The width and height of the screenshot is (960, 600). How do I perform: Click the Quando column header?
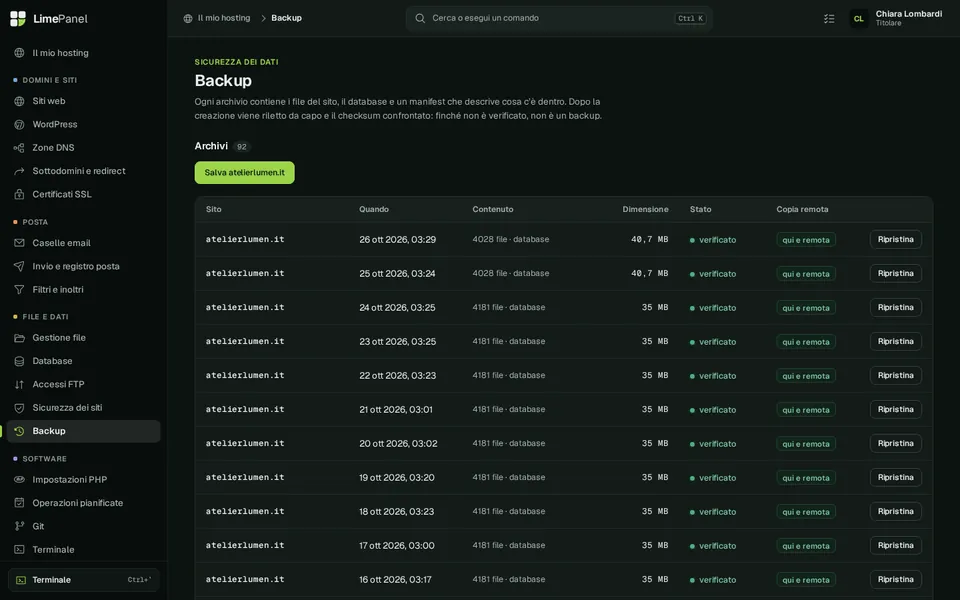374,209
